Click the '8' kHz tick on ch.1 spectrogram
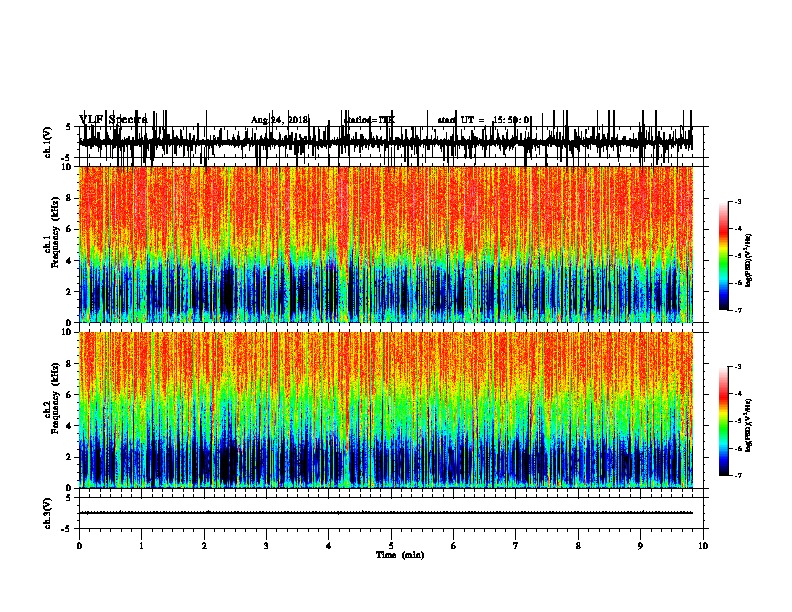 pos(69,198)
